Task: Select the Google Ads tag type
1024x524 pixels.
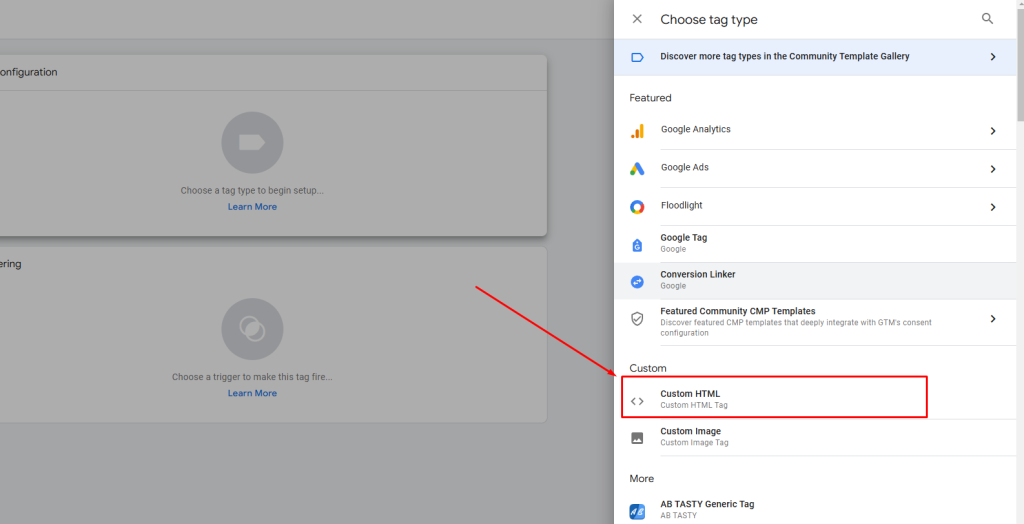Action: [x=815, y=169]
